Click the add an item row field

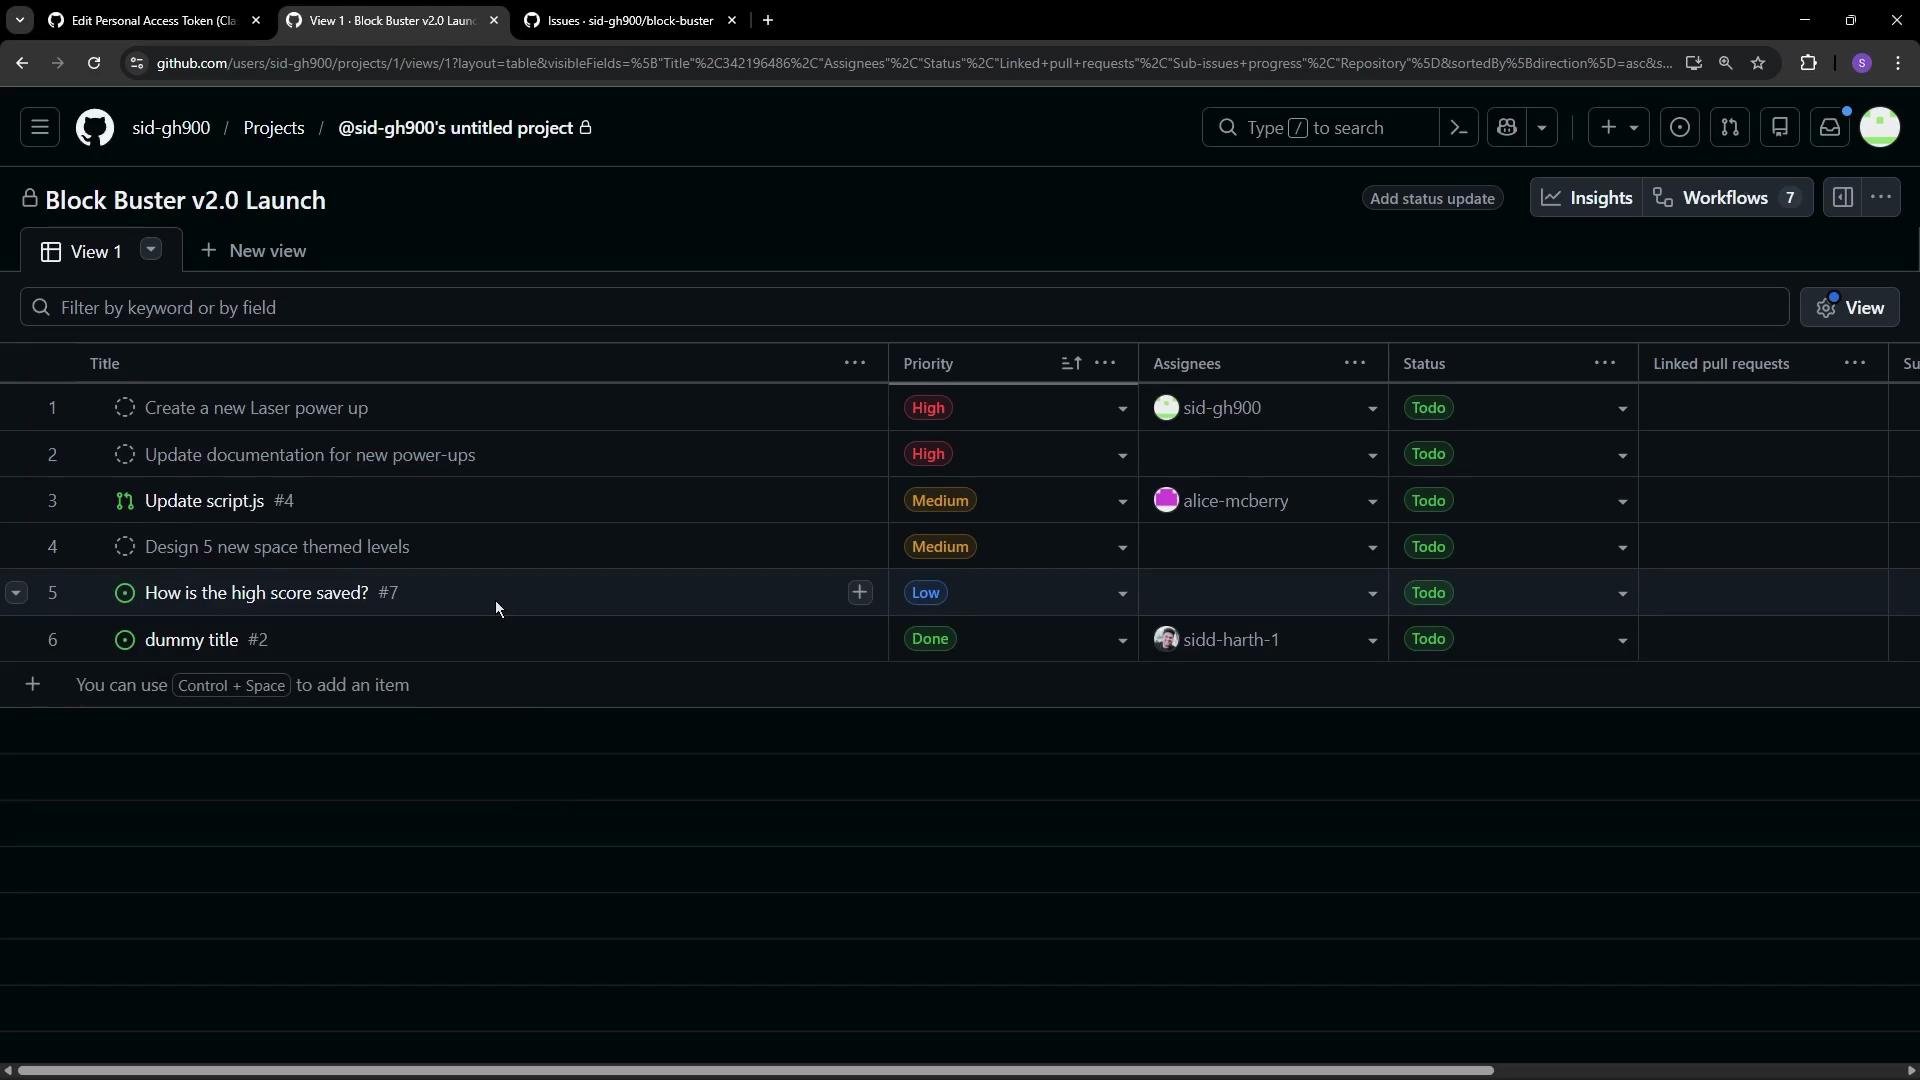pyautogui.click(x=960, y=685)
